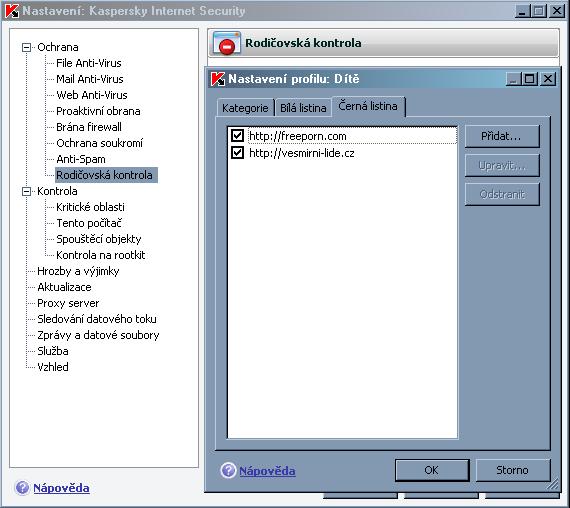Viewport: 570px width, 508px height.
Task: Select Vzhled in tree
Action: pos(53,367)
